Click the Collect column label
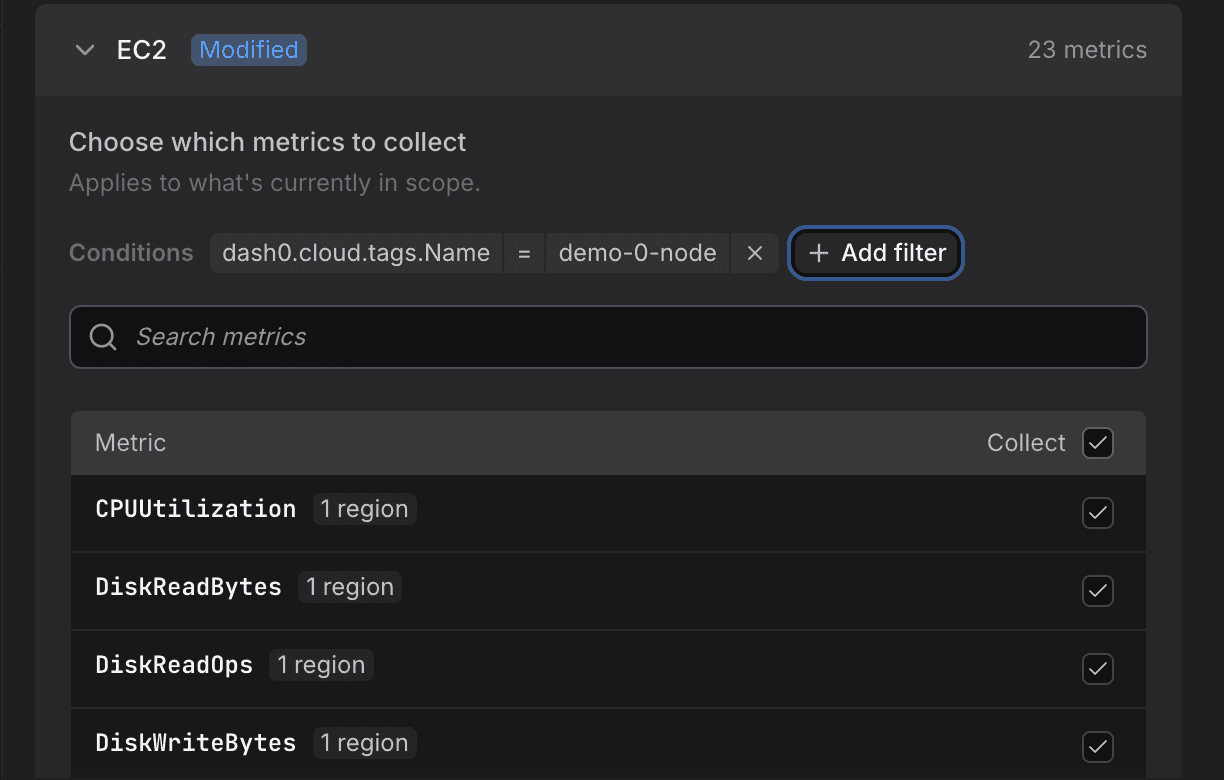This screenshot has width=1224, height=780. [1026, 443]
